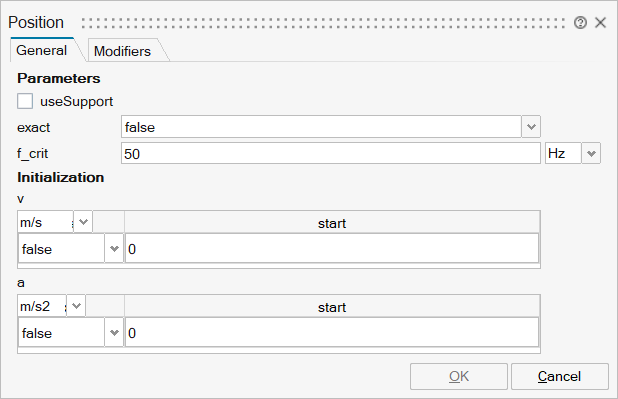Expand the a fixed false dropdown
The height and width of the screenshot is (399, 618).
point(114,333)
